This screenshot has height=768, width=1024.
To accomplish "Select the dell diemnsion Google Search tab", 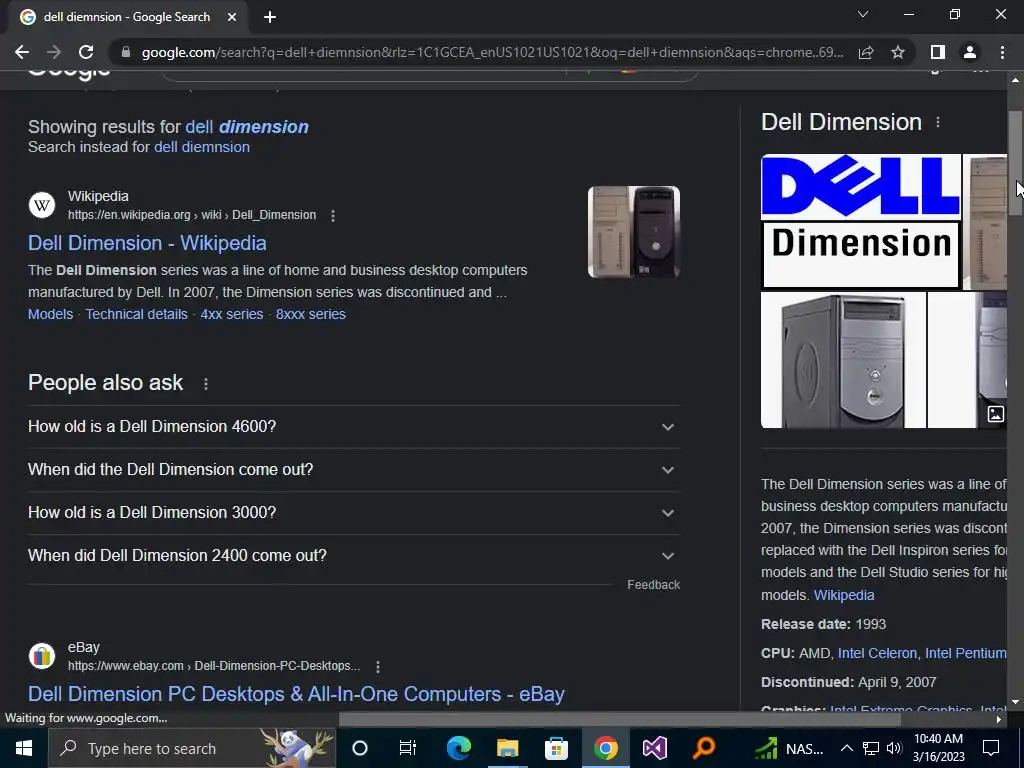I will (x=127, y=17).
